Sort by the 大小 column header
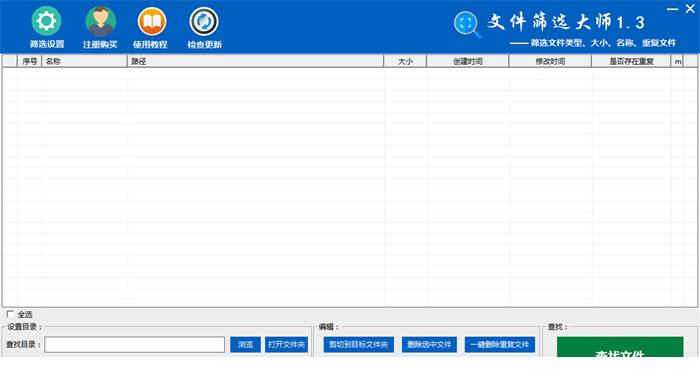Image resolution: width=700 pixels, height=371 pixels. click(x=405, y=61)
